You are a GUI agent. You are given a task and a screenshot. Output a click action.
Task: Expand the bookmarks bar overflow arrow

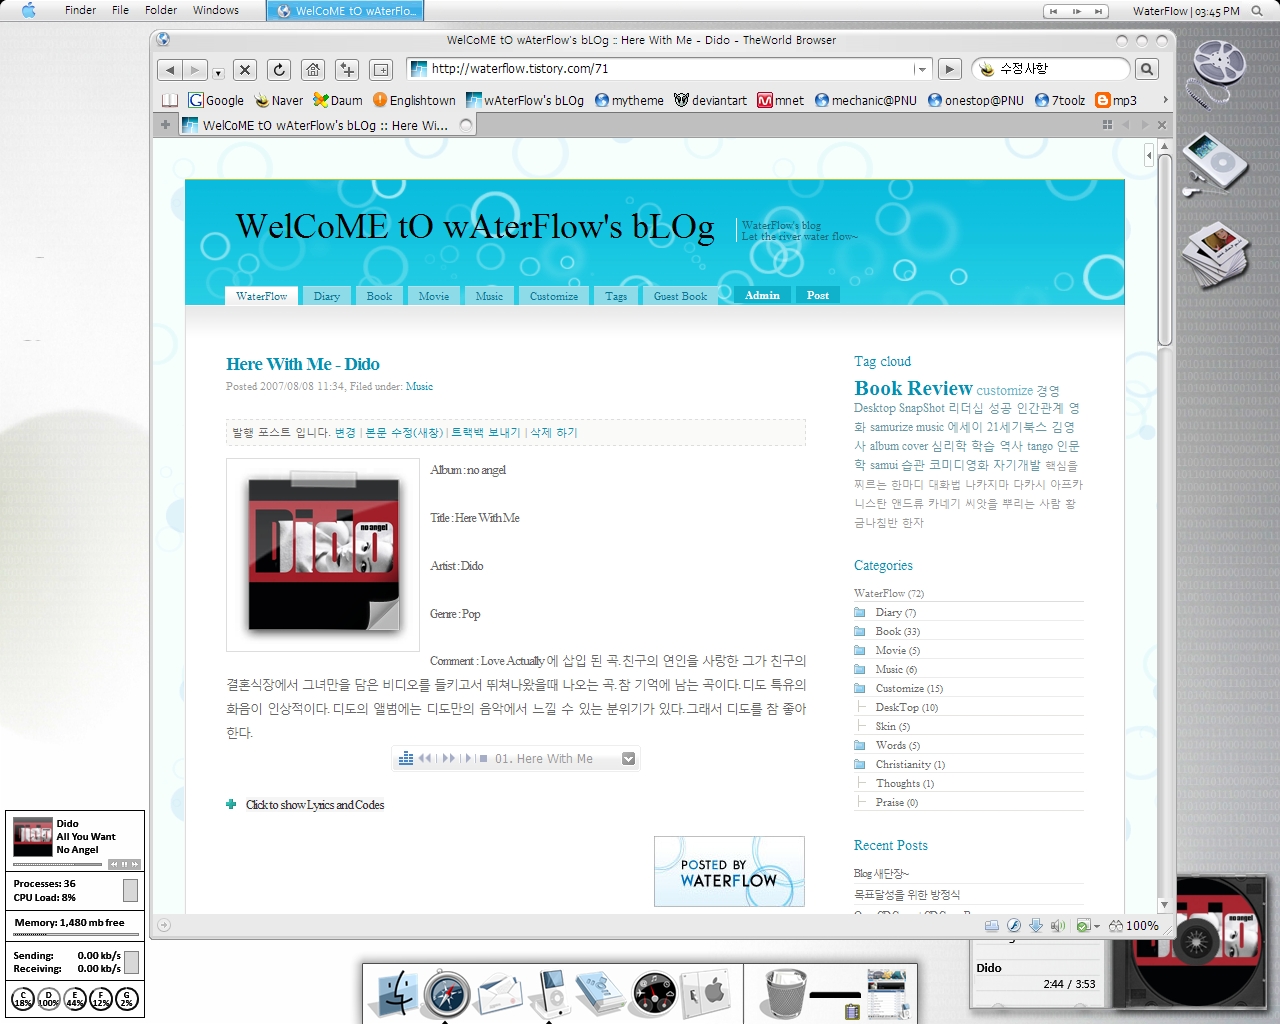click(1165, 100)
